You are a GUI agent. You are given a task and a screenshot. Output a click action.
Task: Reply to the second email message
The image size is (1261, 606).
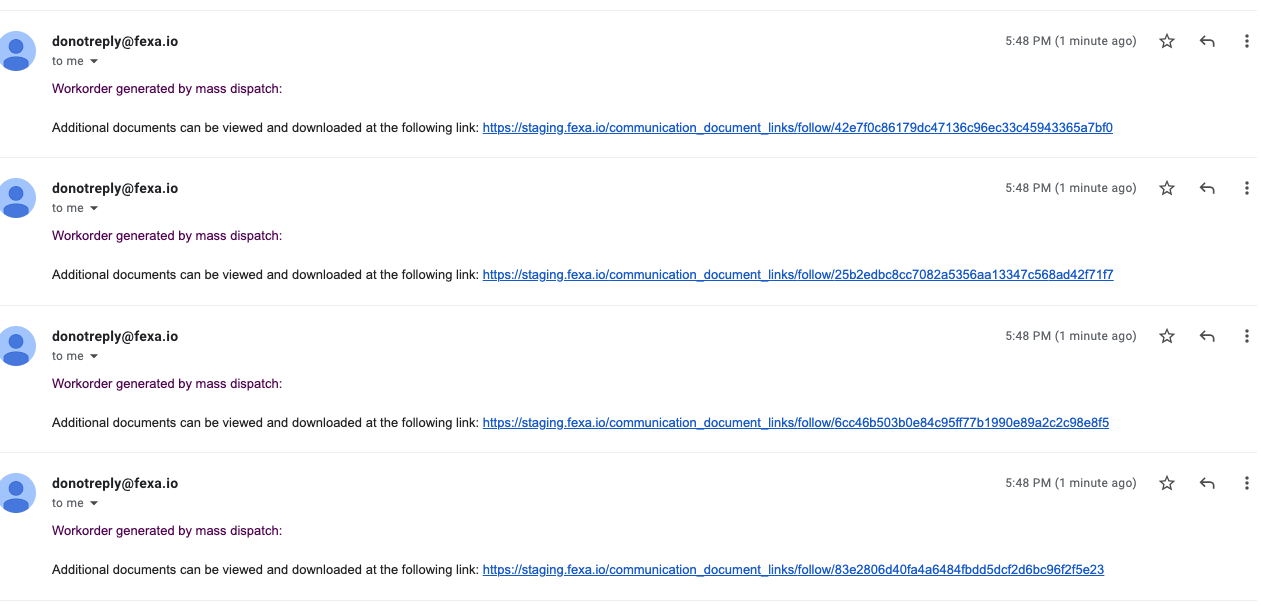coord(1207,188)
